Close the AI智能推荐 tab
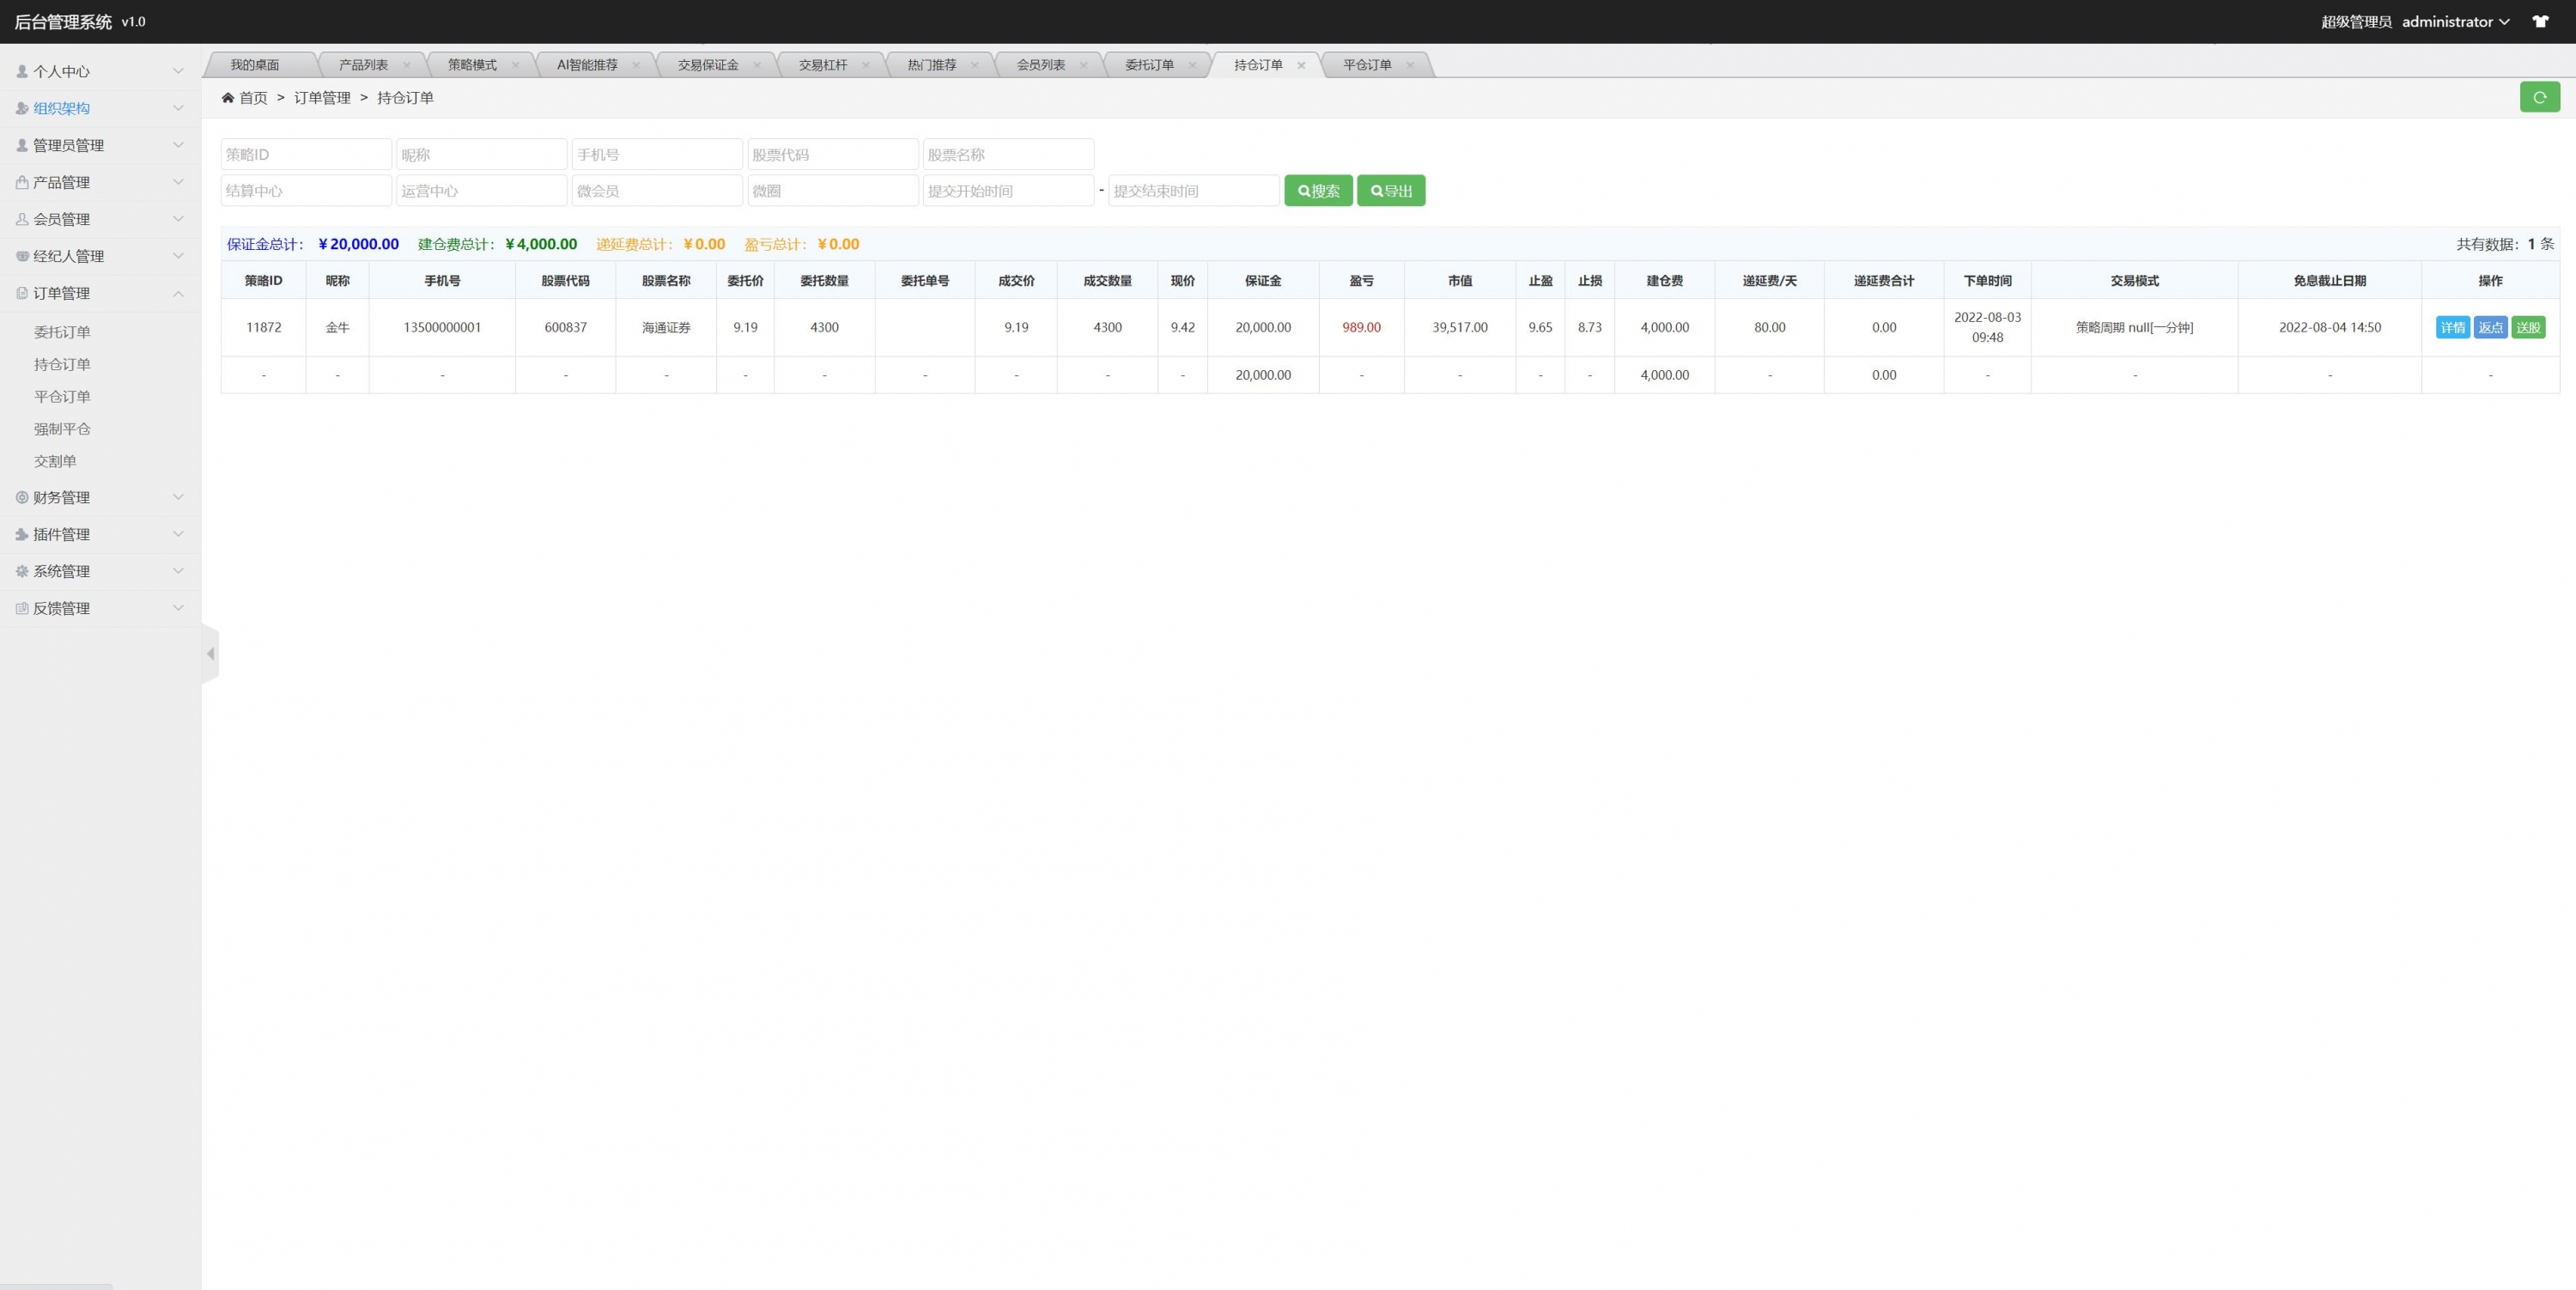The image size is (2576, 1290). pyautogui.click(x=636, y=65)
